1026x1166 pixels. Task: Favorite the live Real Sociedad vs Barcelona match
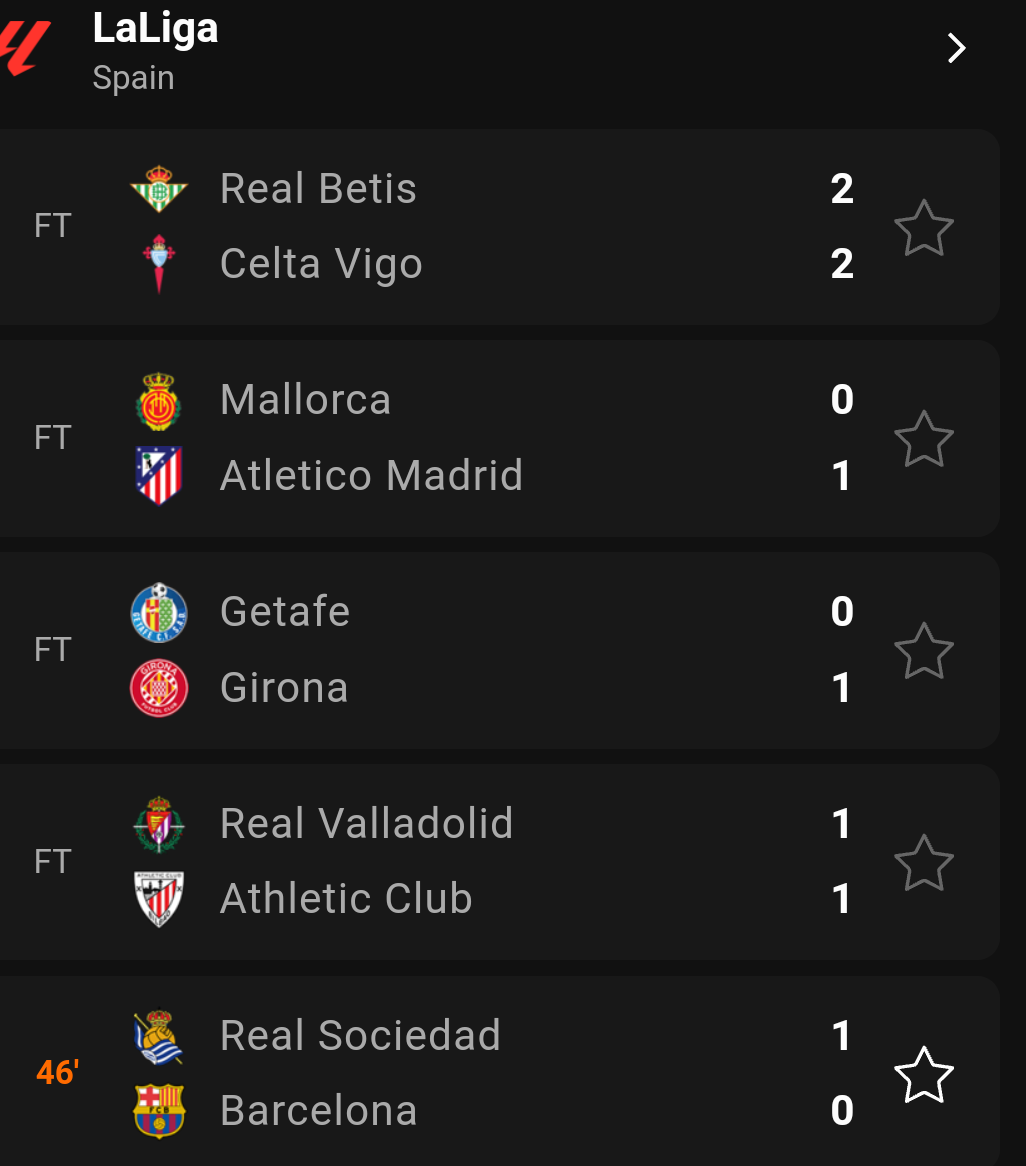click(x=923, y=1075)
